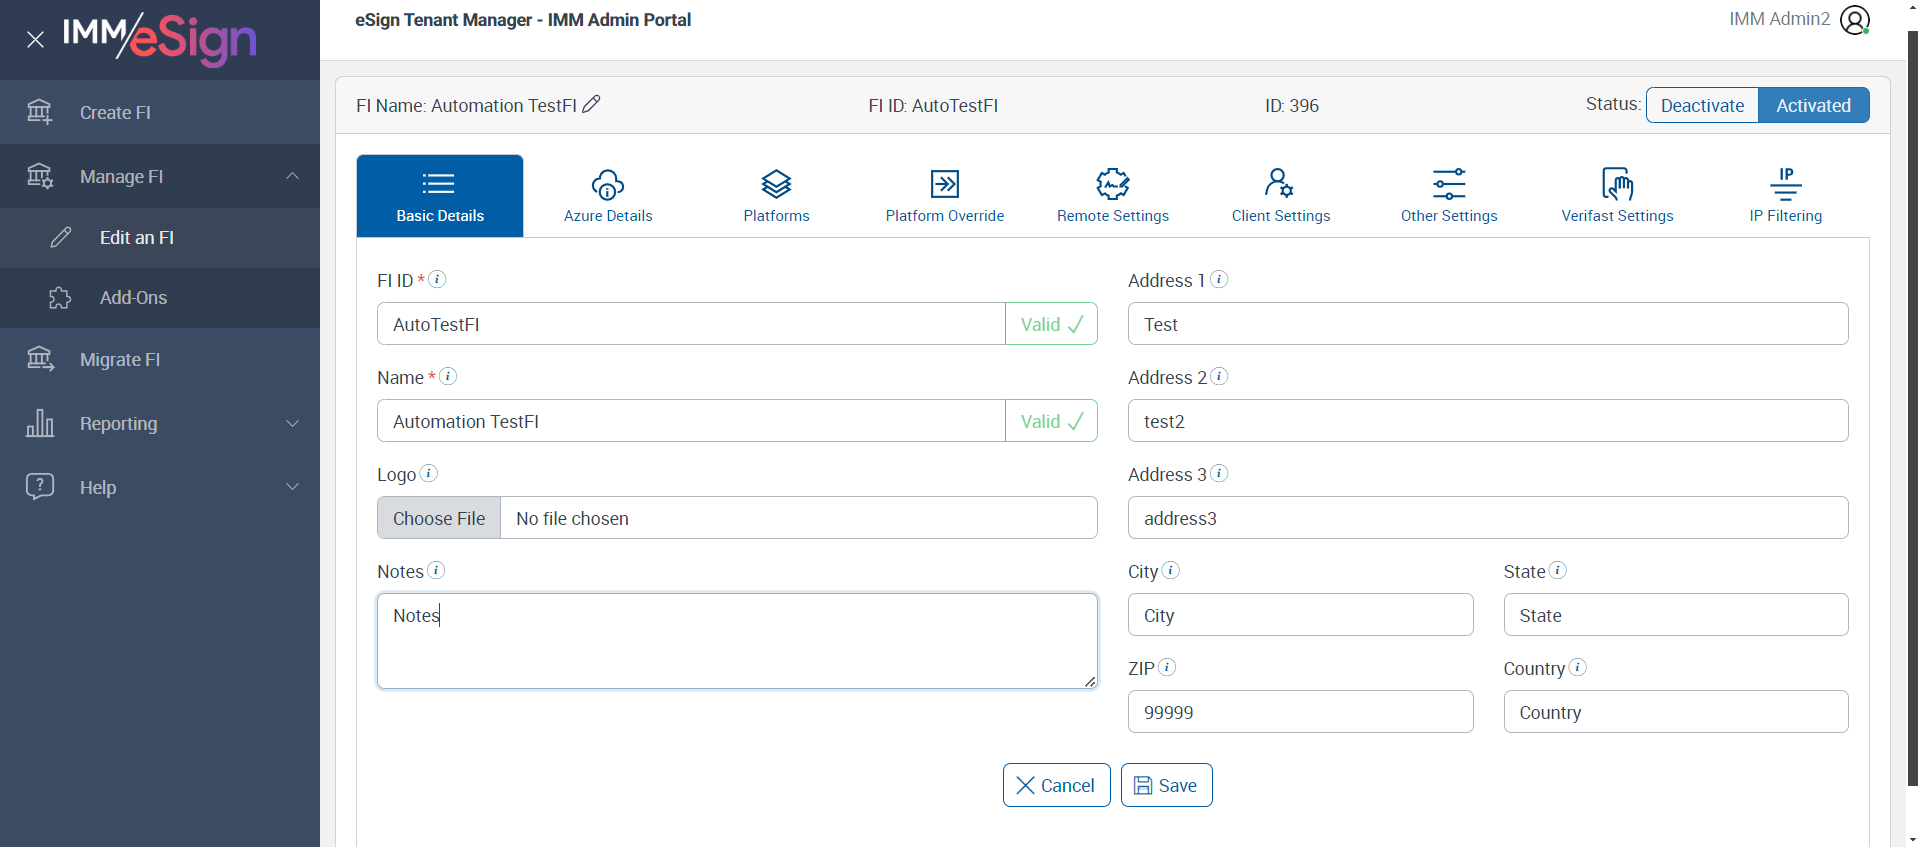Click the scrollbar down arrow
1920x847 pixels.
click(x=1913, y=839)
